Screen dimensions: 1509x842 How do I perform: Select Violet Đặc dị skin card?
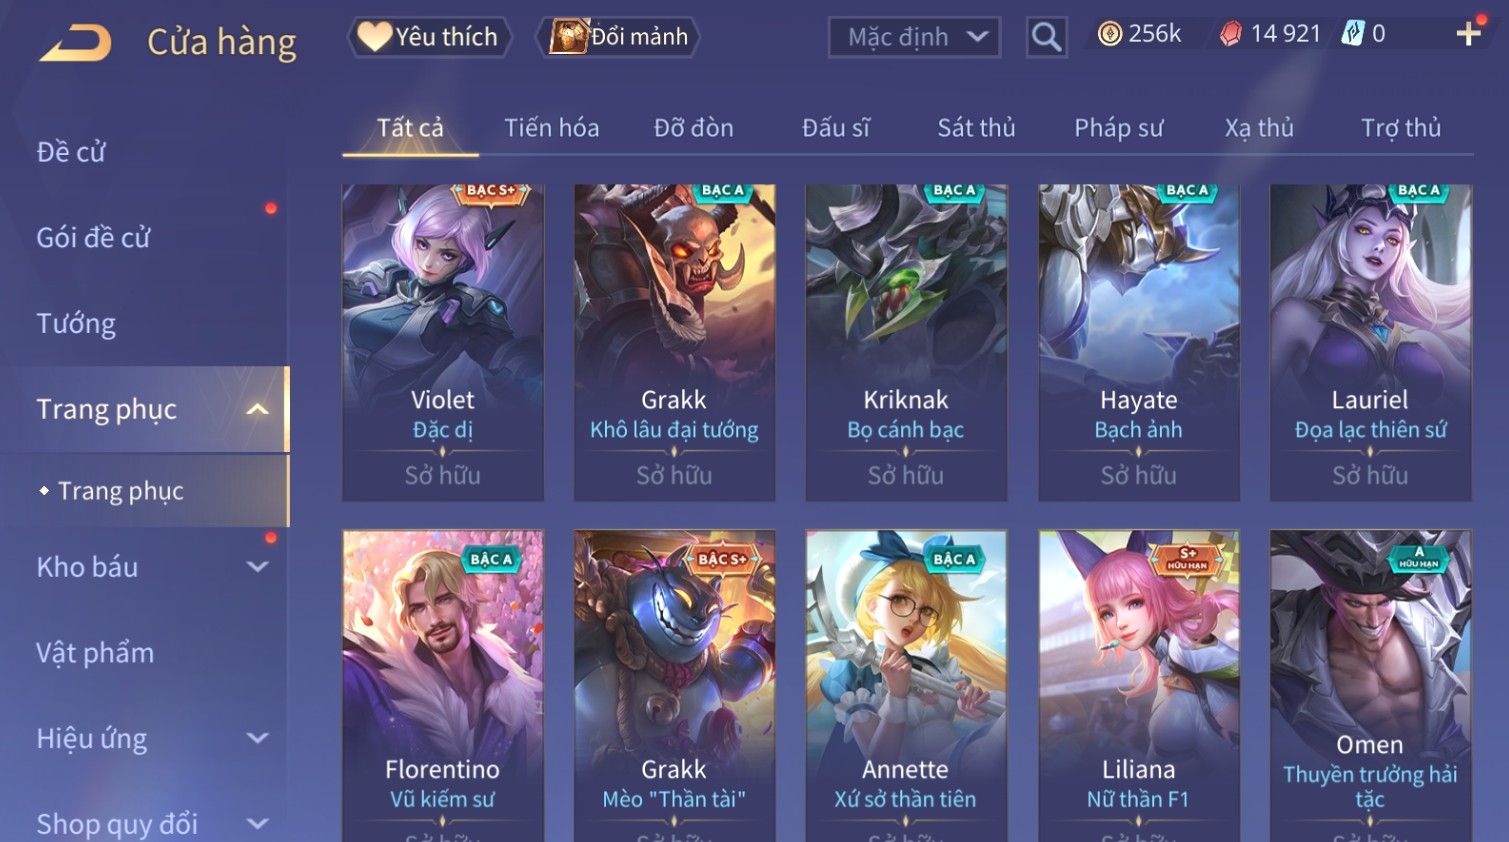443,342
